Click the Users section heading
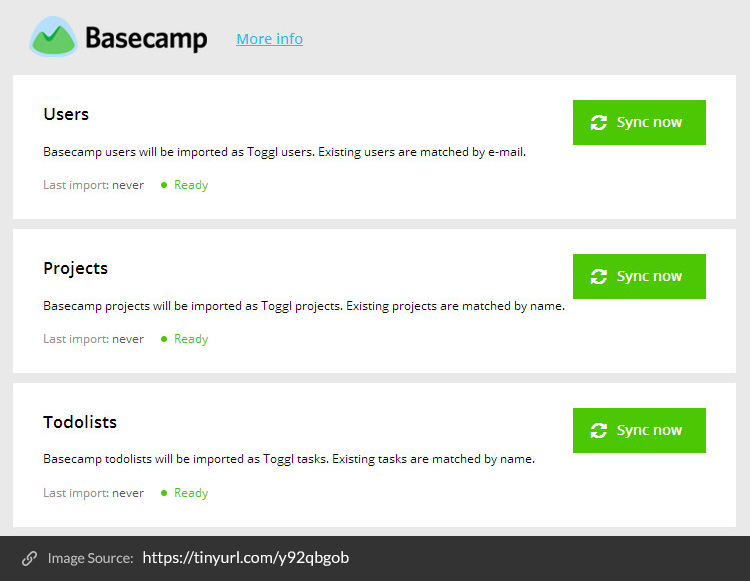750x581 pixels. click(x=66, y=114)
